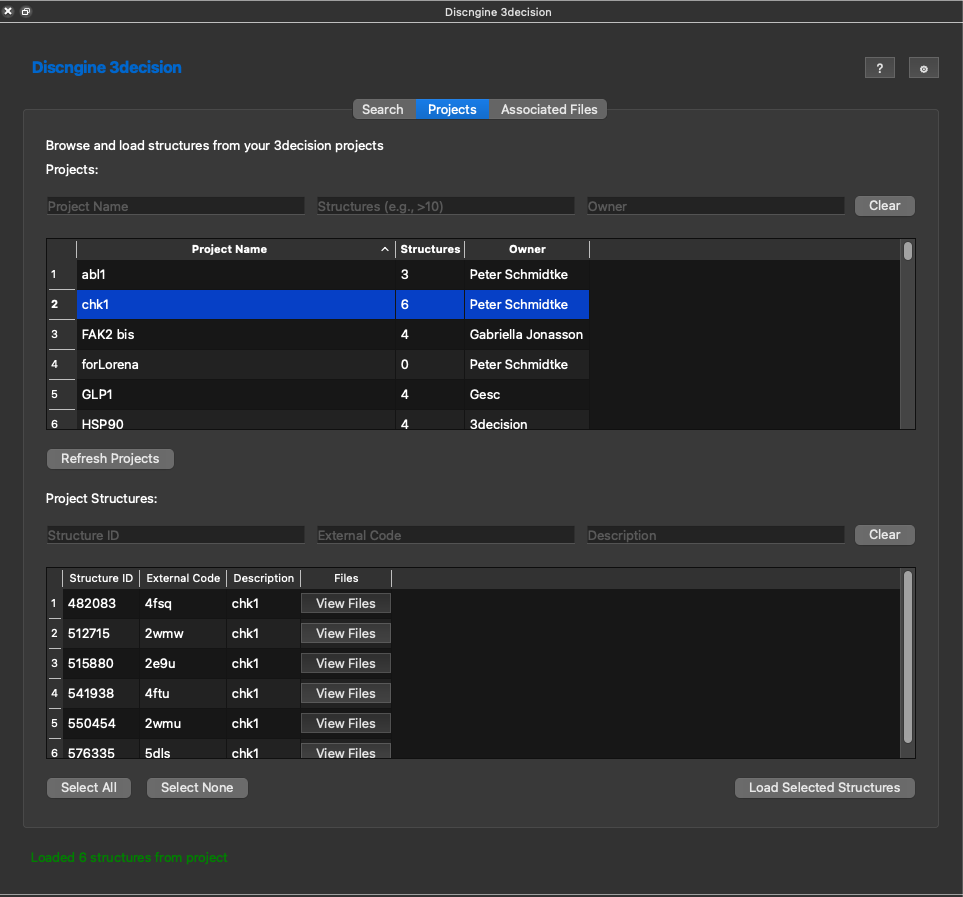
Task: Sort by Description column header
Action: [263, 578]
